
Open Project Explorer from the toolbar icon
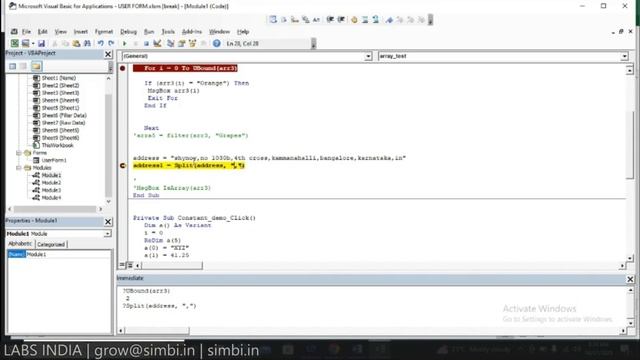coord(171,43)
